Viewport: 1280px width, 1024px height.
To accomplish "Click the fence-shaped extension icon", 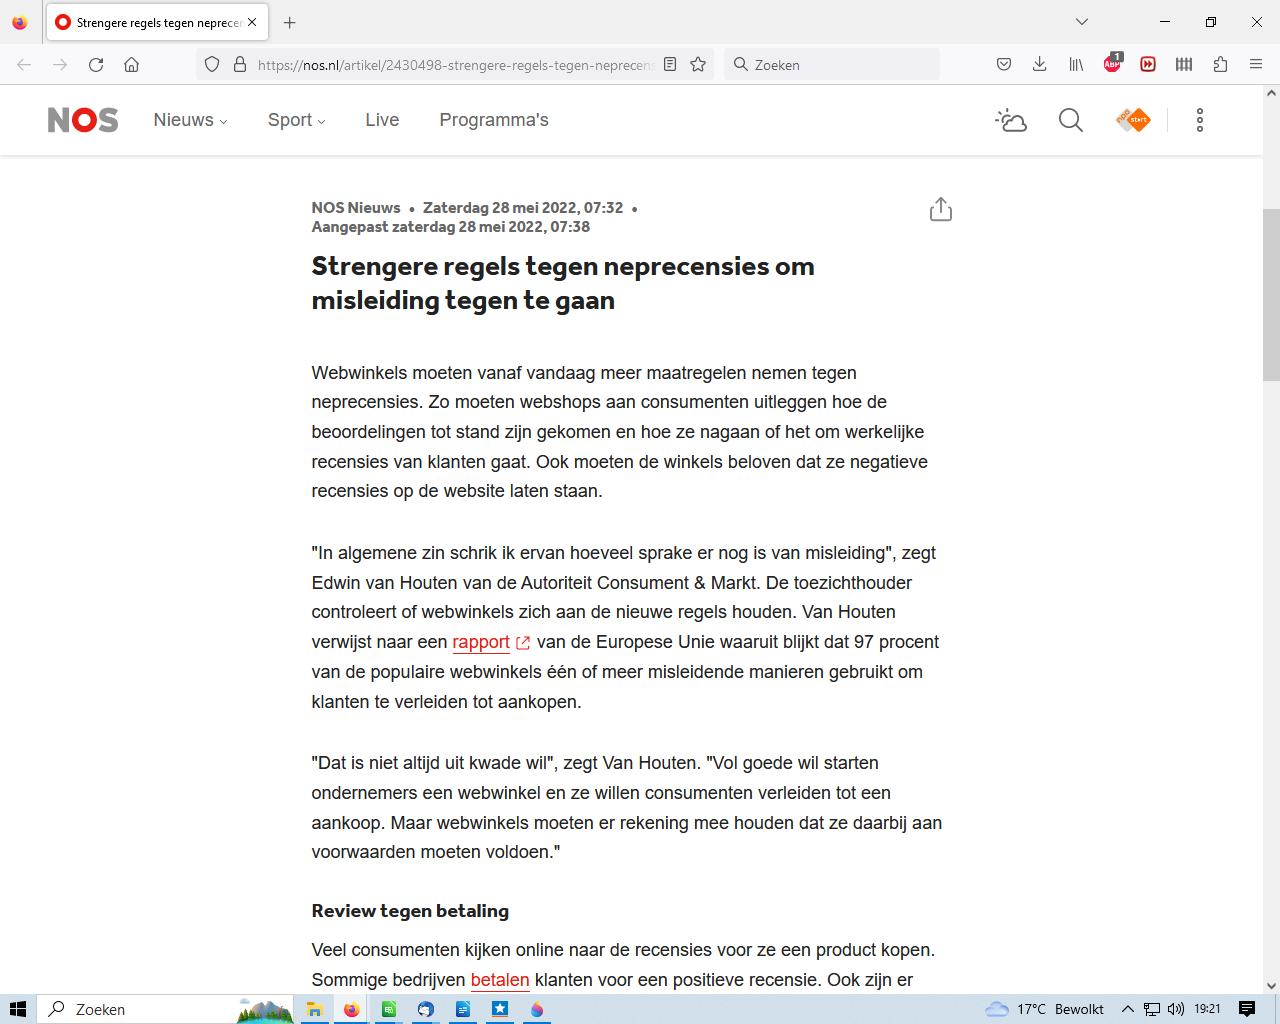I will pos(1184,64).
